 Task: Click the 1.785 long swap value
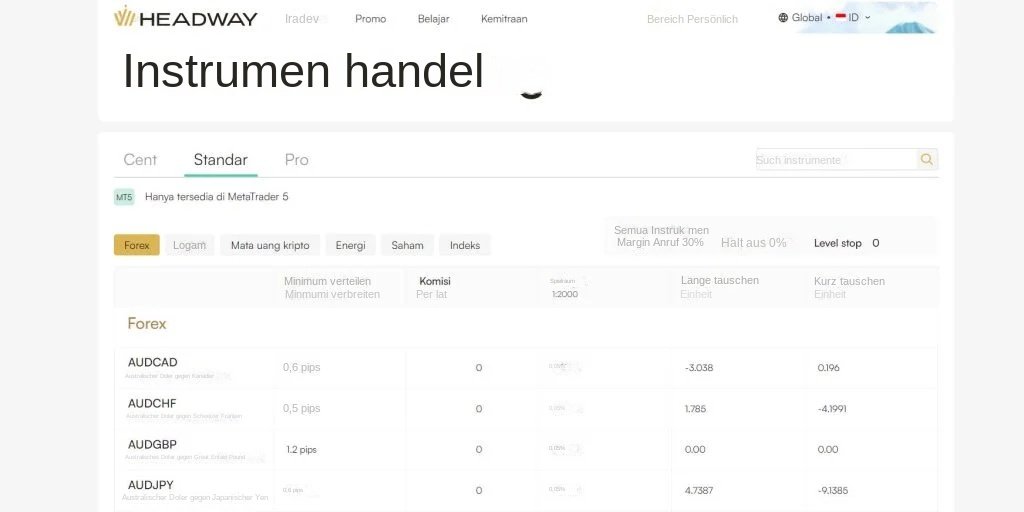click(x=696, y=409)
